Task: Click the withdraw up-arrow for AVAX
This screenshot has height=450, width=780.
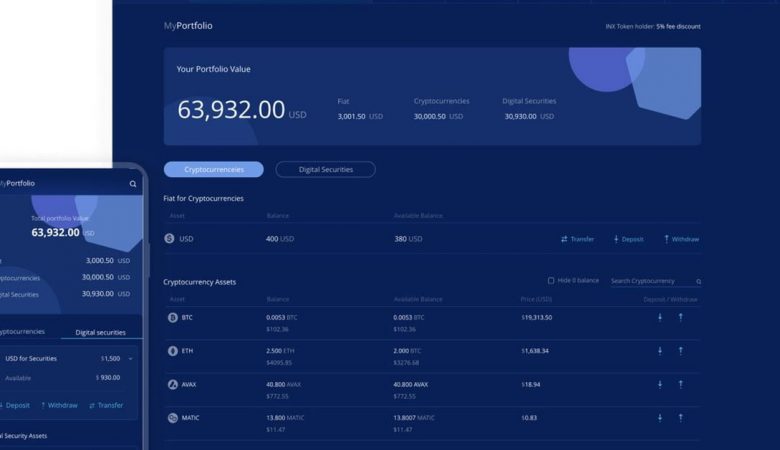Action: tap(681, 384)
